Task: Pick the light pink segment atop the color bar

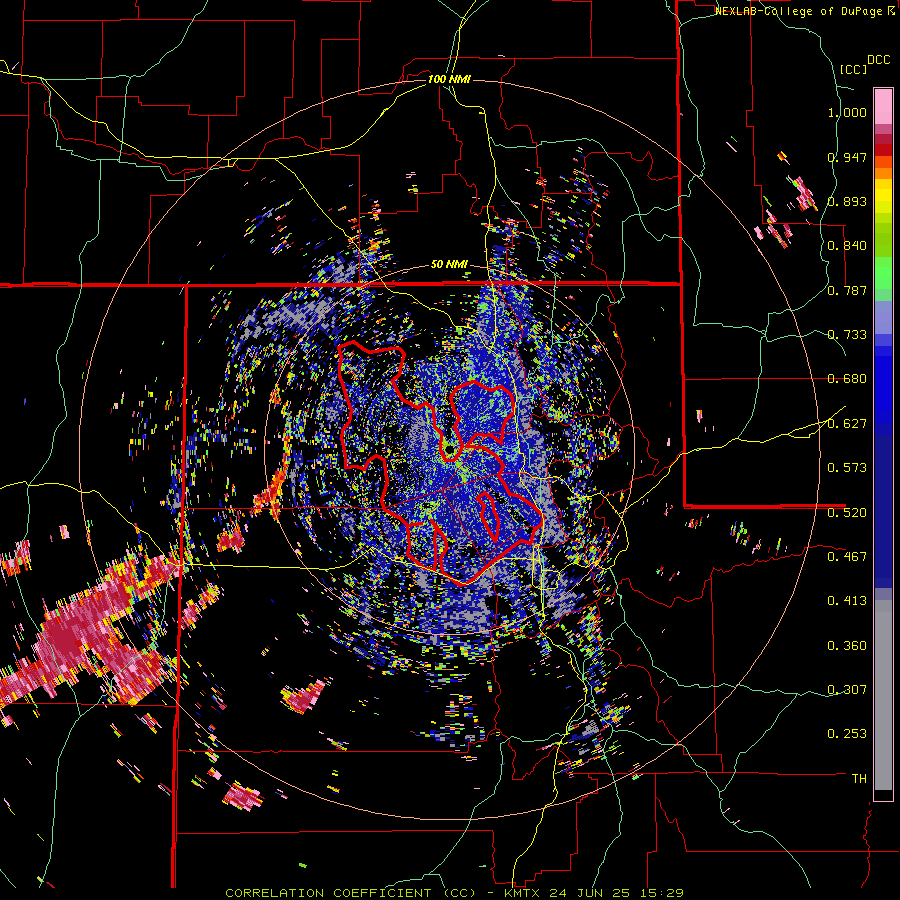Action: 883,106
